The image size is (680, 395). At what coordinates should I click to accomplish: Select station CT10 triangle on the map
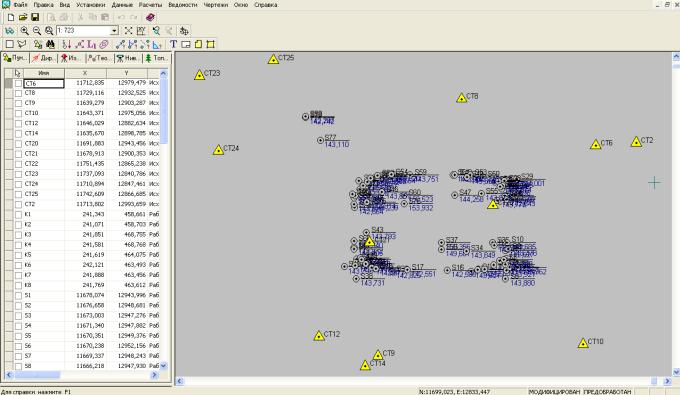click(583, 343)
